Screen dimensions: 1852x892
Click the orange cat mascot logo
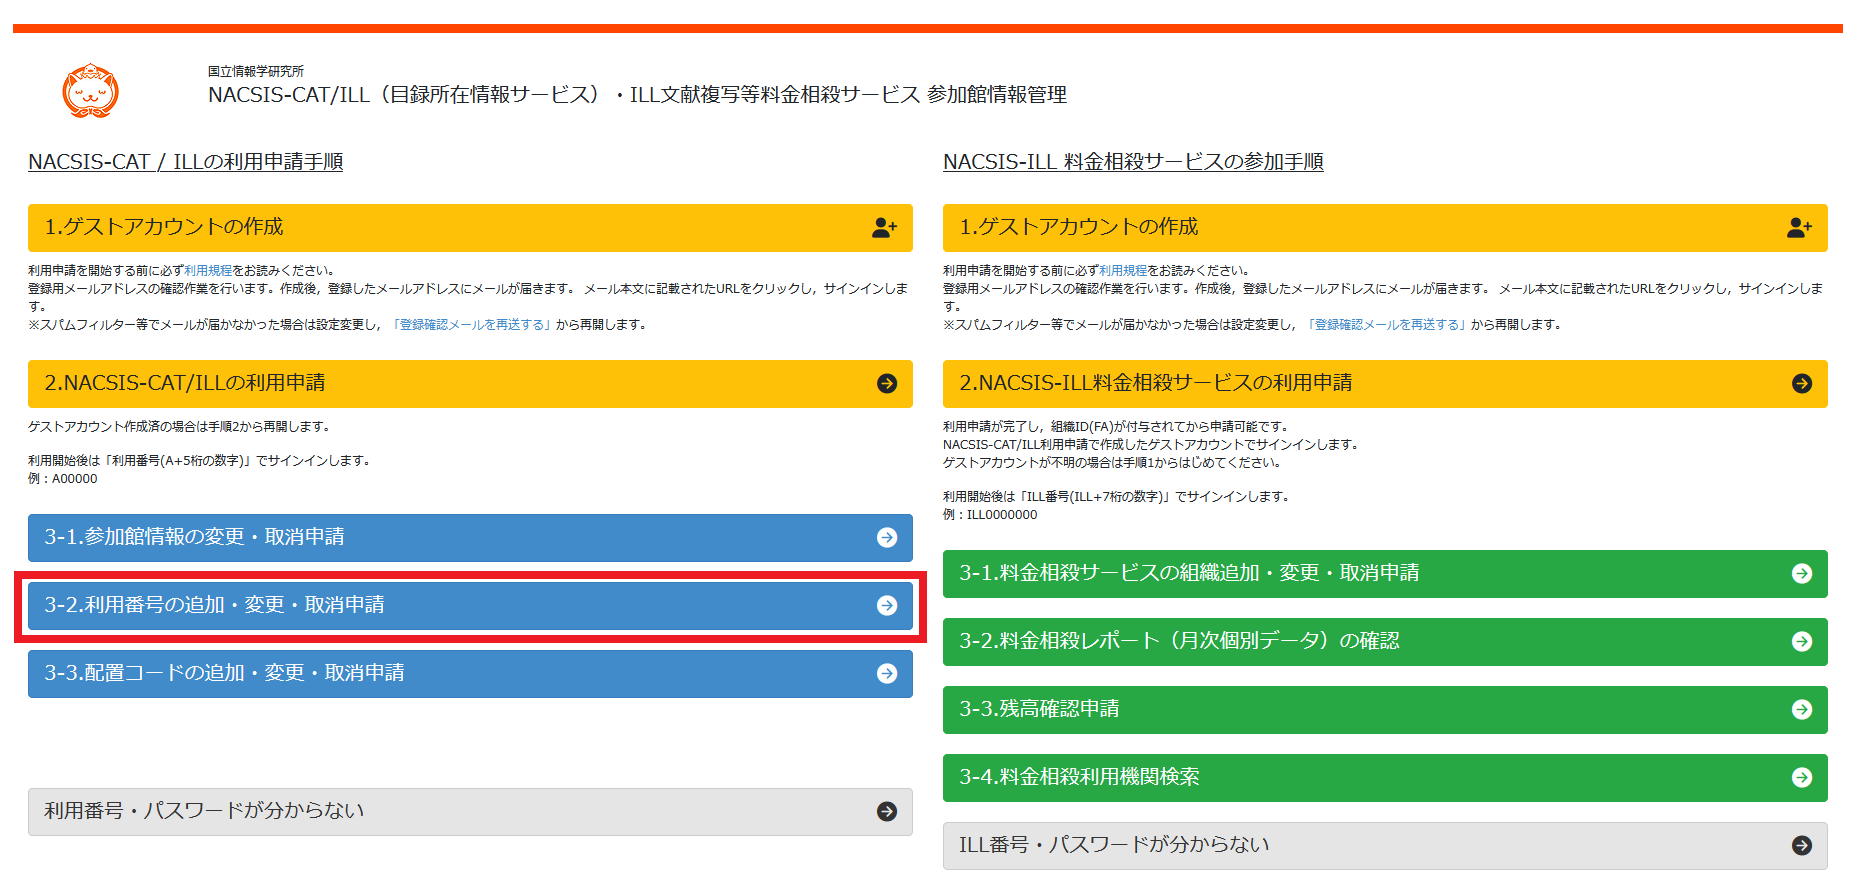click(90, 91)
